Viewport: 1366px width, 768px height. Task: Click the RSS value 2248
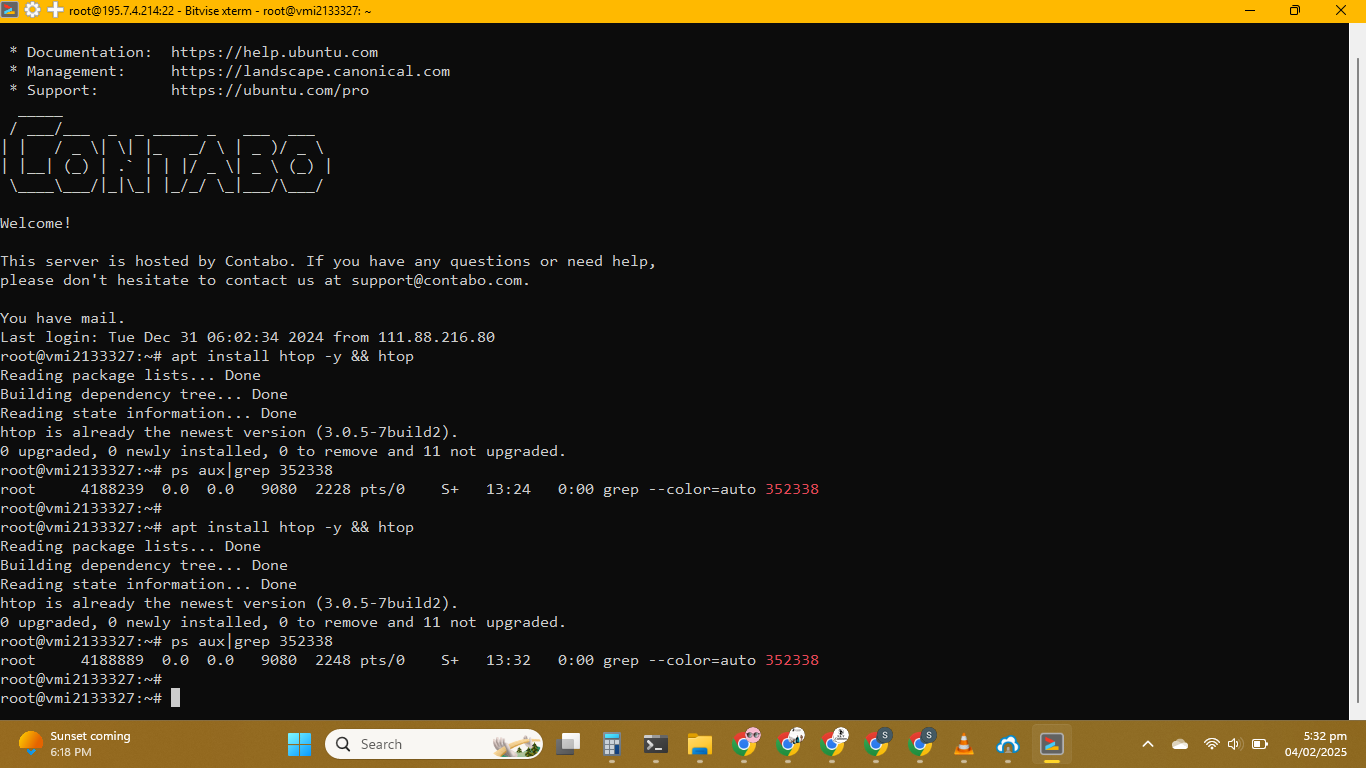click(333, 660)
